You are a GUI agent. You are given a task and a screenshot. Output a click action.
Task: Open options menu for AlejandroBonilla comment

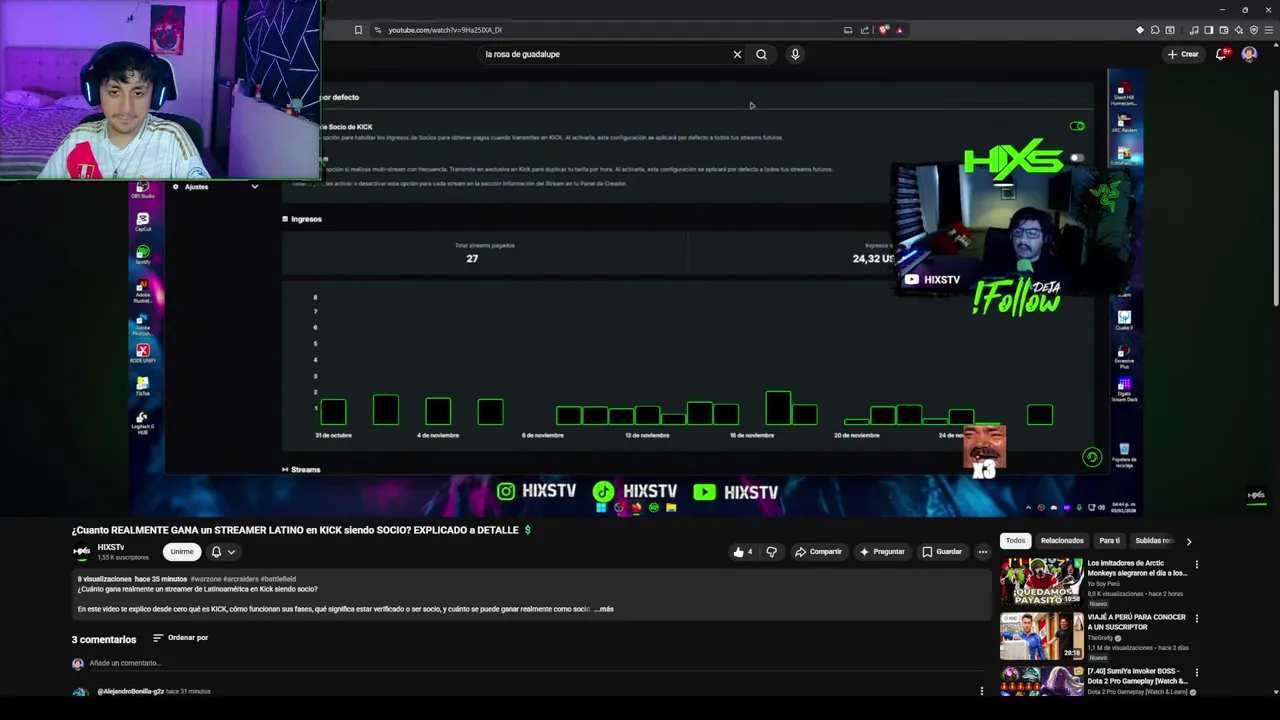pyautogui.click(x=981, y=691)
